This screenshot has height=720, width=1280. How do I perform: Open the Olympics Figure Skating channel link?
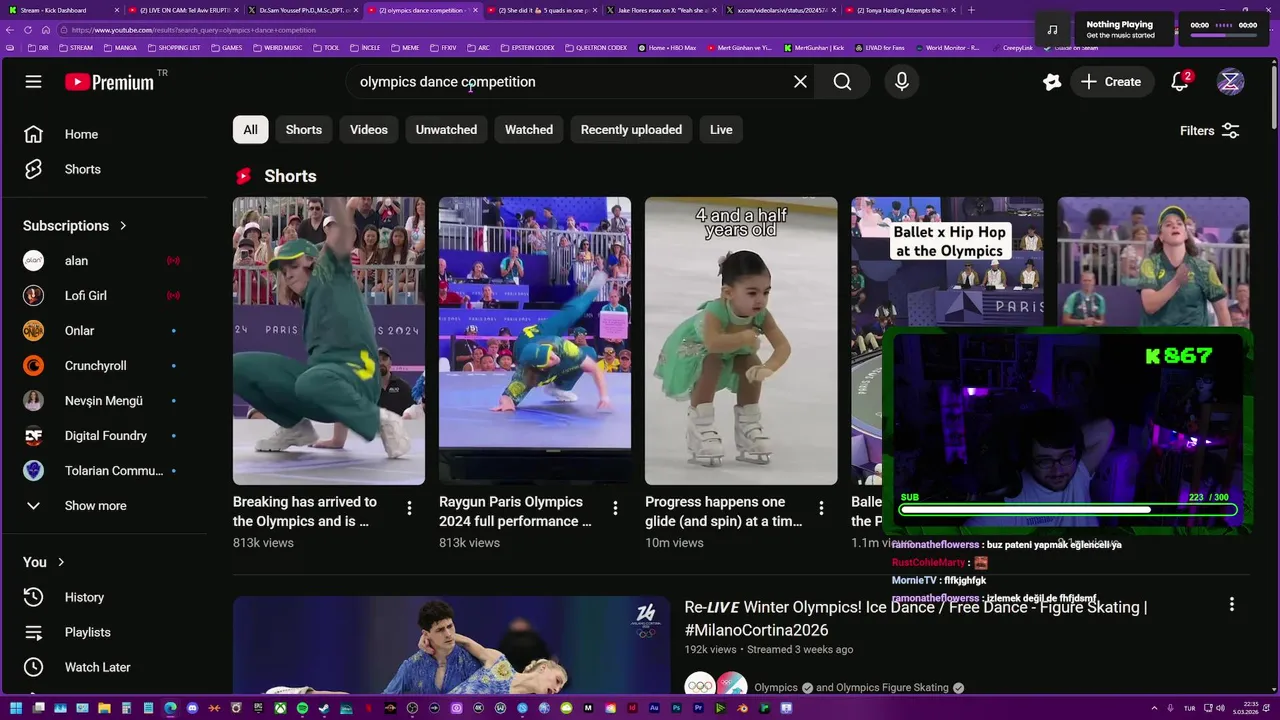[893, 688]
